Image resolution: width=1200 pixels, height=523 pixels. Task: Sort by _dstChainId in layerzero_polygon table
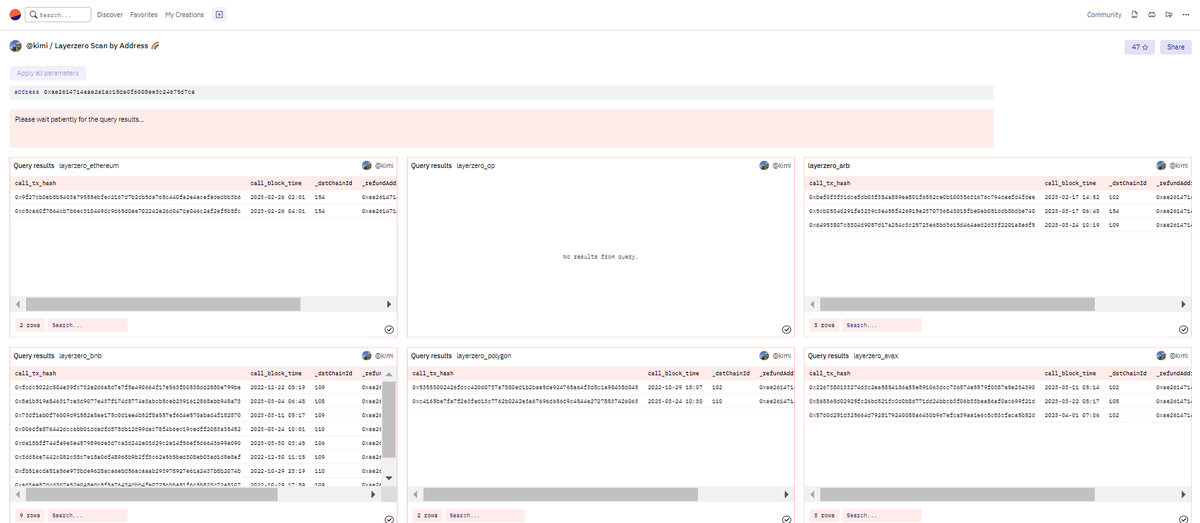pos(731,374)
